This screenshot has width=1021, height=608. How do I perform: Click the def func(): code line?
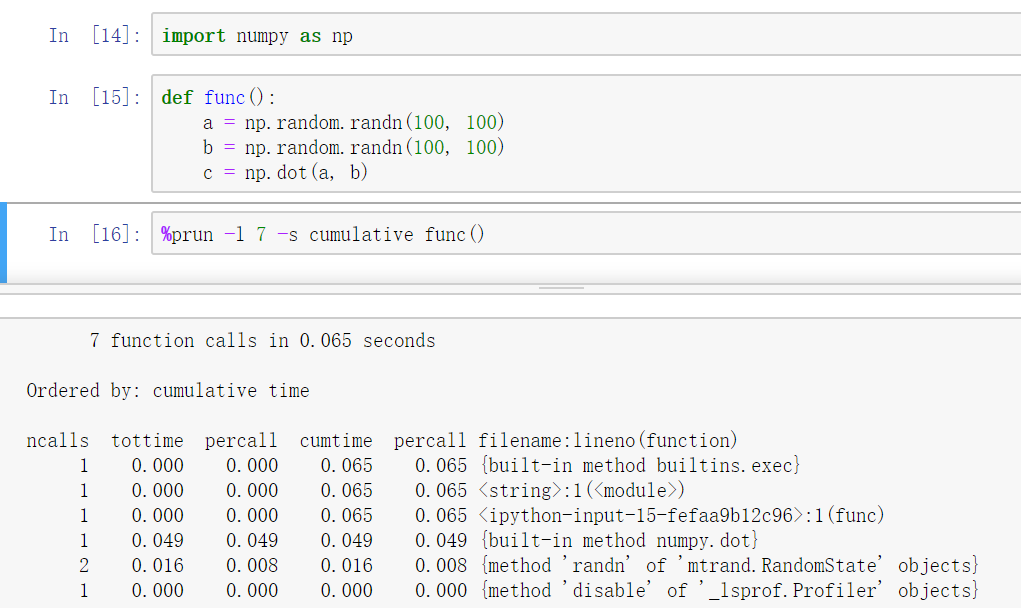(x=210, y=97)
